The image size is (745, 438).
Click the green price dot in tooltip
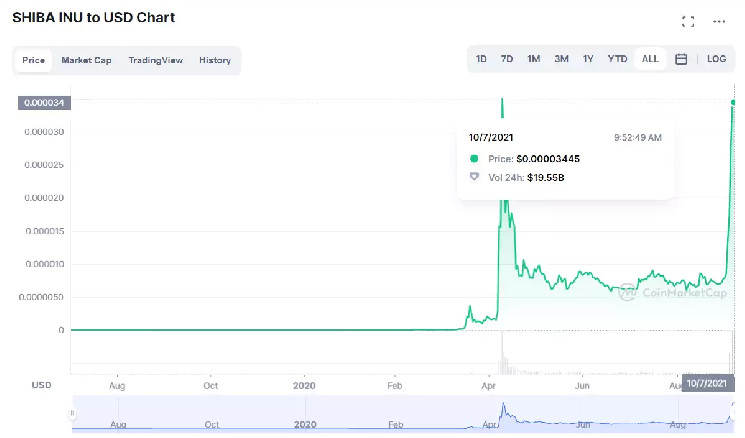tap(474, 158)
